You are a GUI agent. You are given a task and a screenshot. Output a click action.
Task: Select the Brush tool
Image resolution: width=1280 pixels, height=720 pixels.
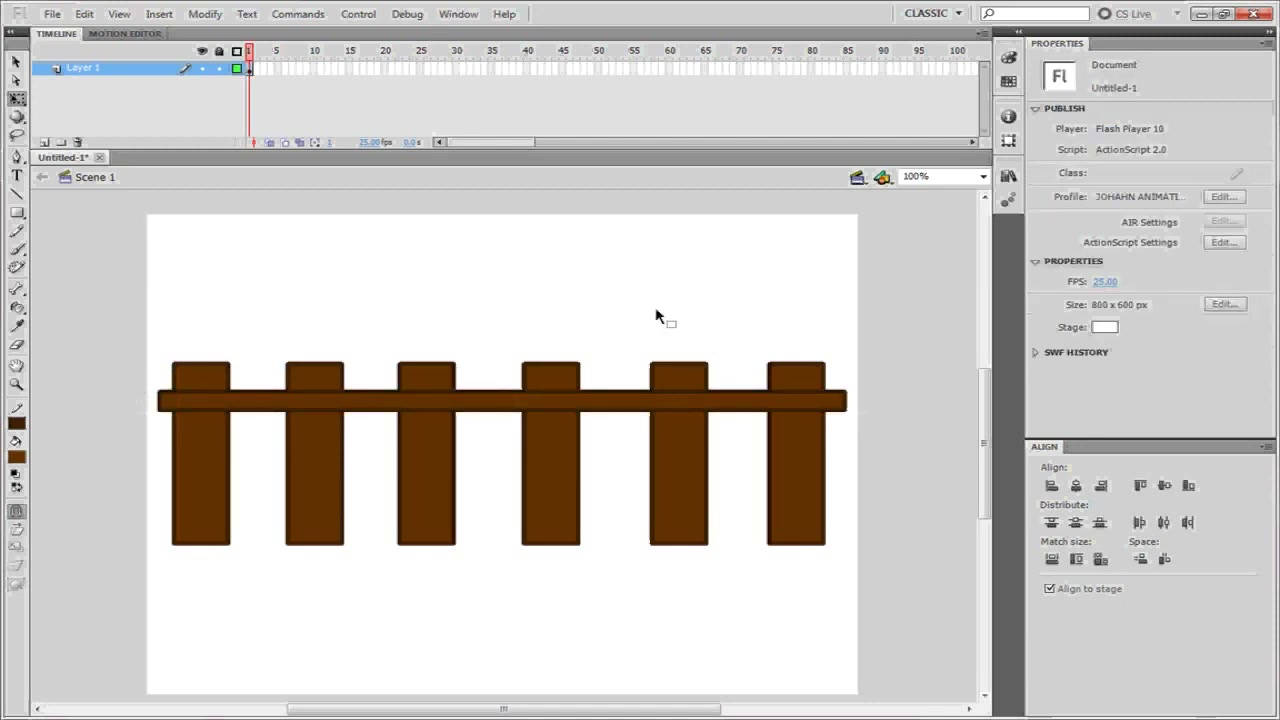pyautogui.click(x=16, y=248)
